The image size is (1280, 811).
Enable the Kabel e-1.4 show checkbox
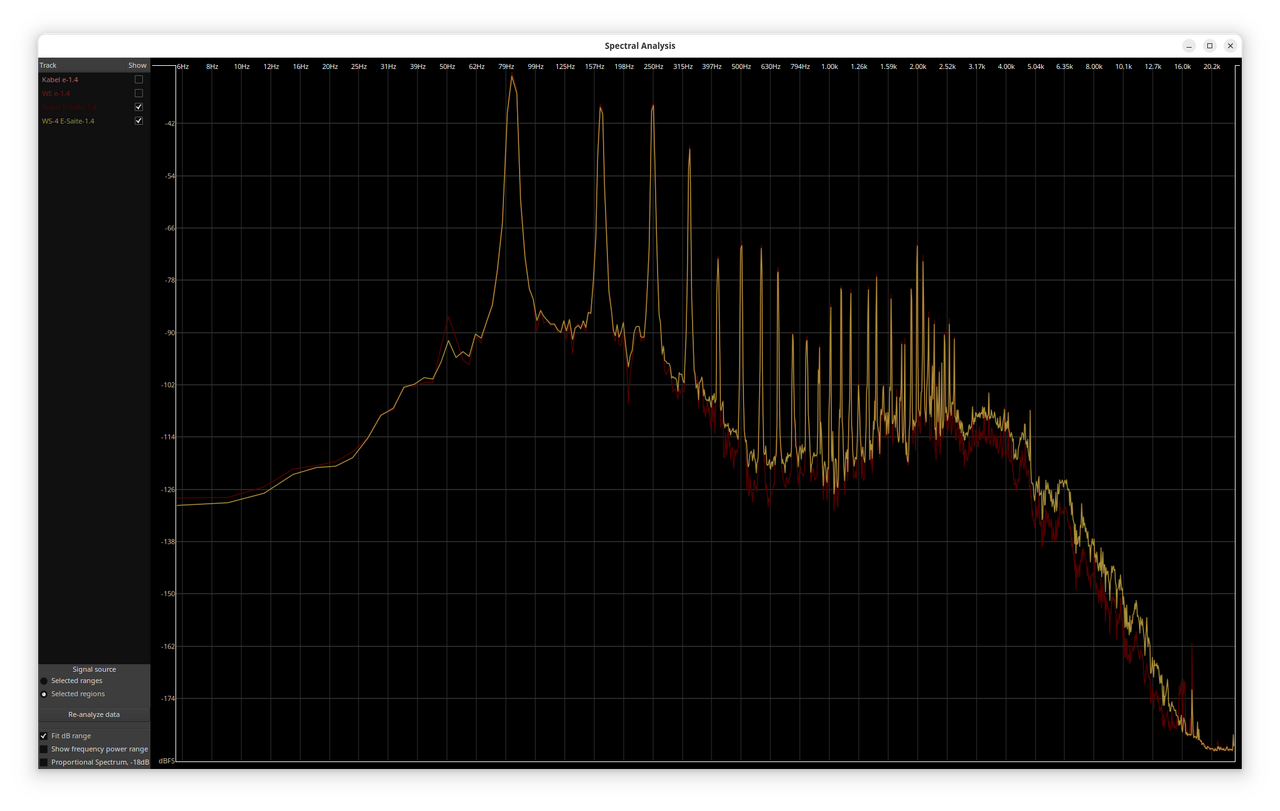139,79
